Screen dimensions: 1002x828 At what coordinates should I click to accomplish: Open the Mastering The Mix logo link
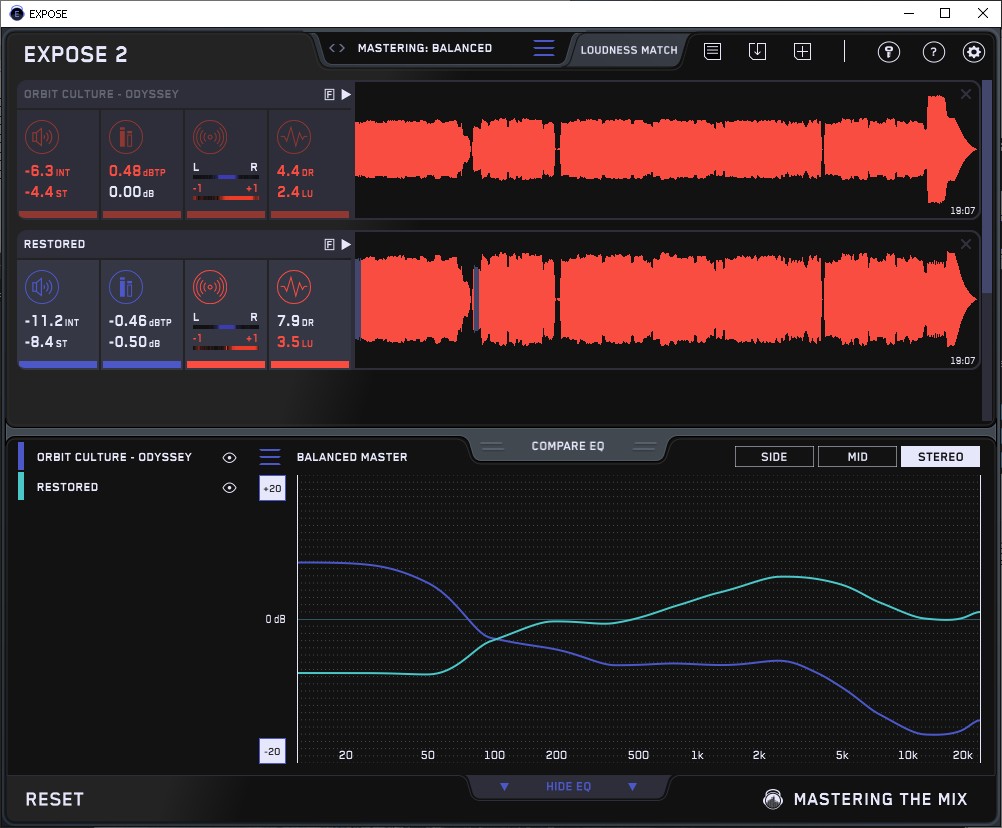click(x=866, y=799)
